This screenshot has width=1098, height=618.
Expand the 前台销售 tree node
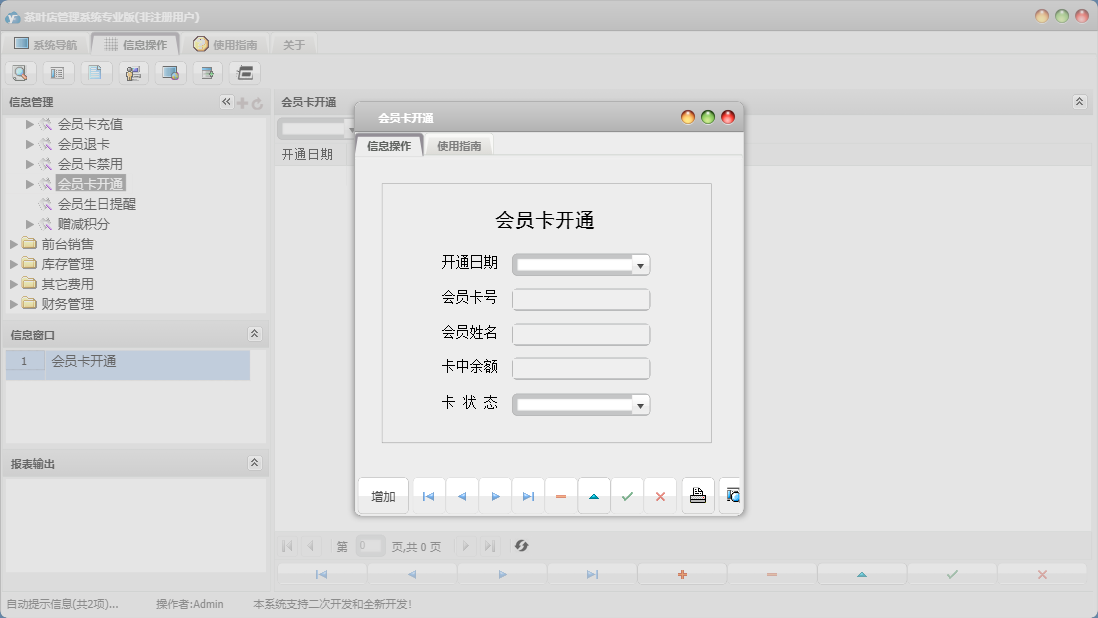pos(13,243)
